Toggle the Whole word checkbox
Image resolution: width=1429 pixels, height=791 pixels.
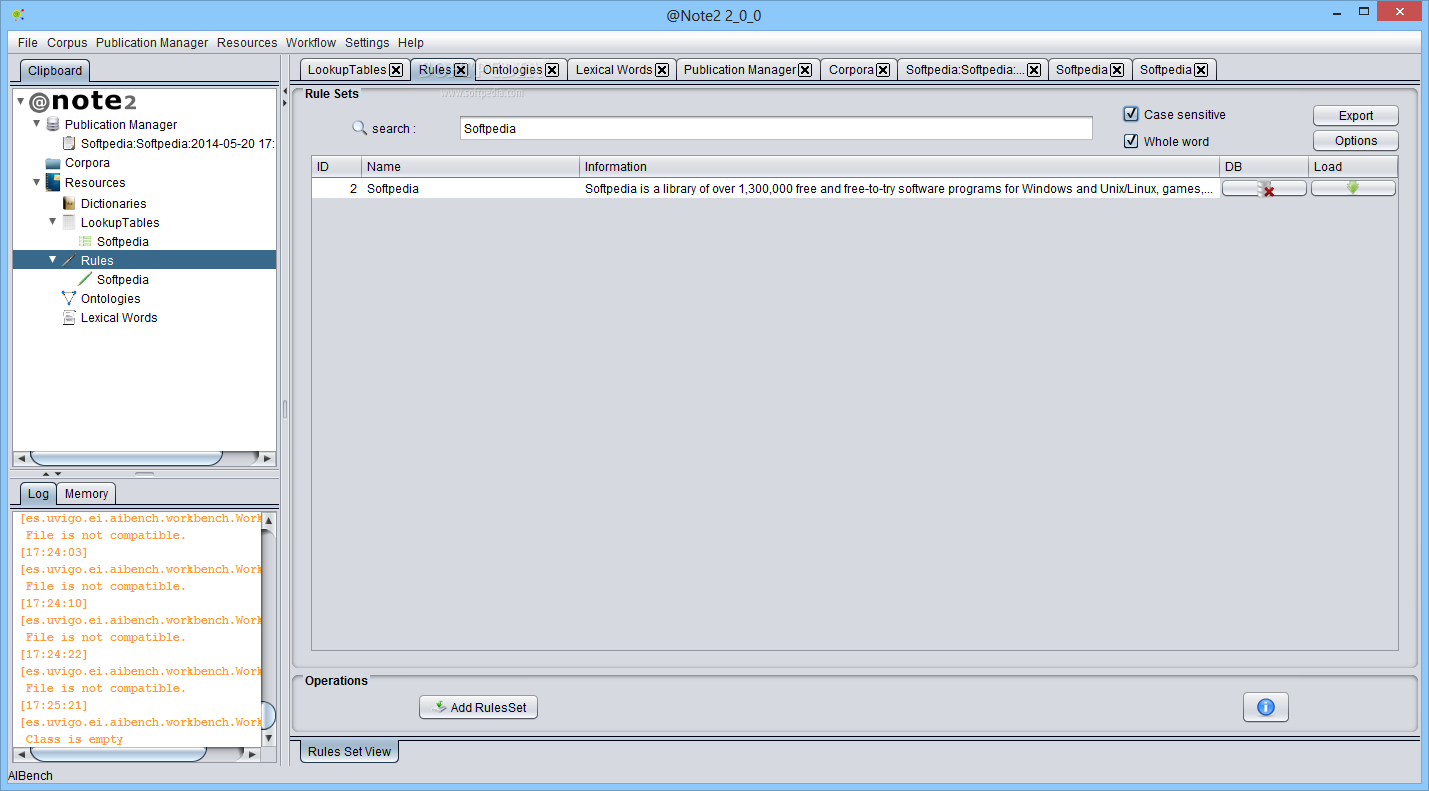pos(1131,141)
